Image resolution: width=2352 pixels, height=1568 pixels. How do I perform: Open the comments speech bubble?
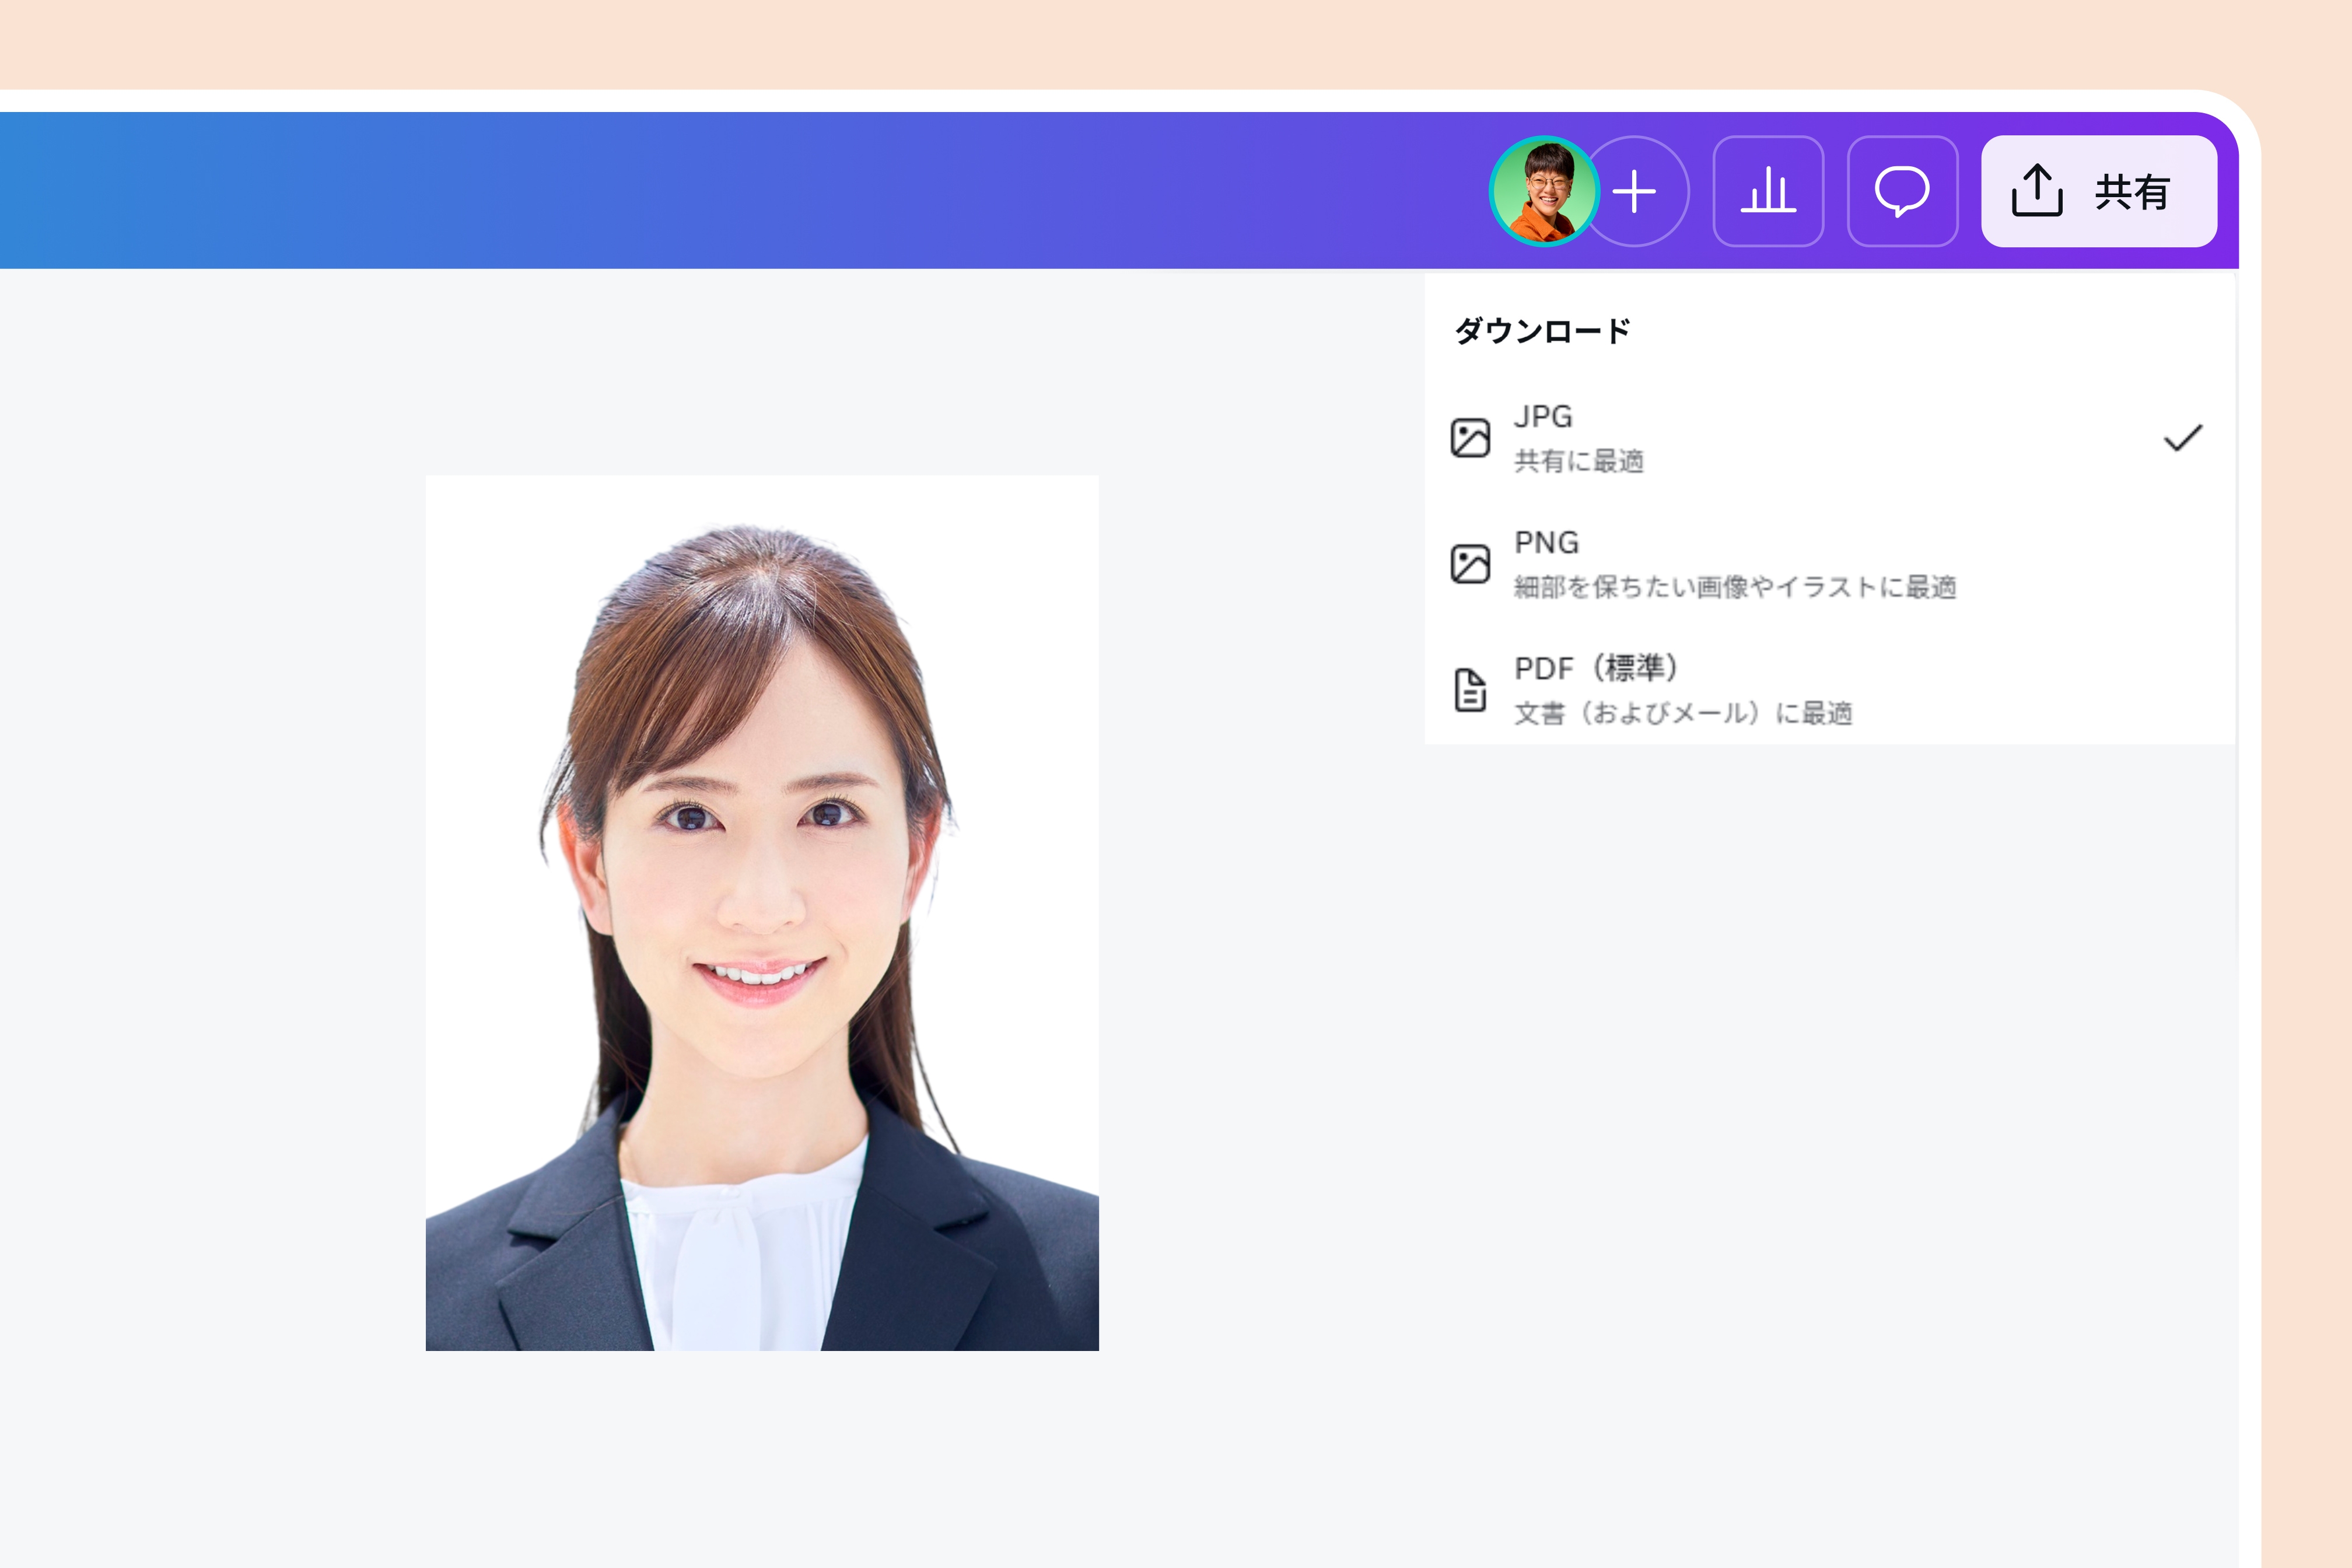pyautogui.click(x=1902, y=191)
